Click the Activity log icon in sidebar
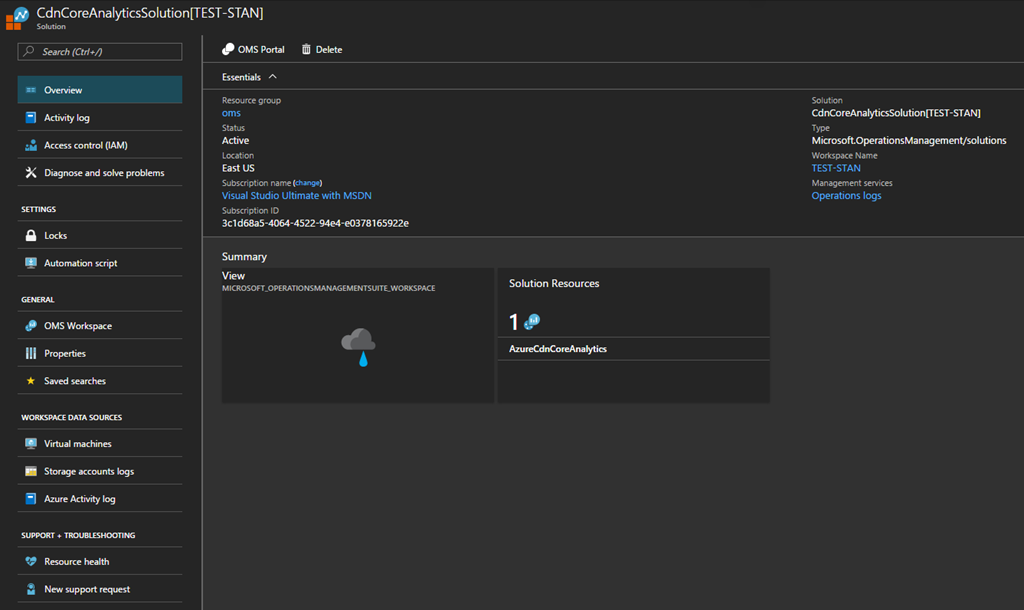 (x=31, y=118)
